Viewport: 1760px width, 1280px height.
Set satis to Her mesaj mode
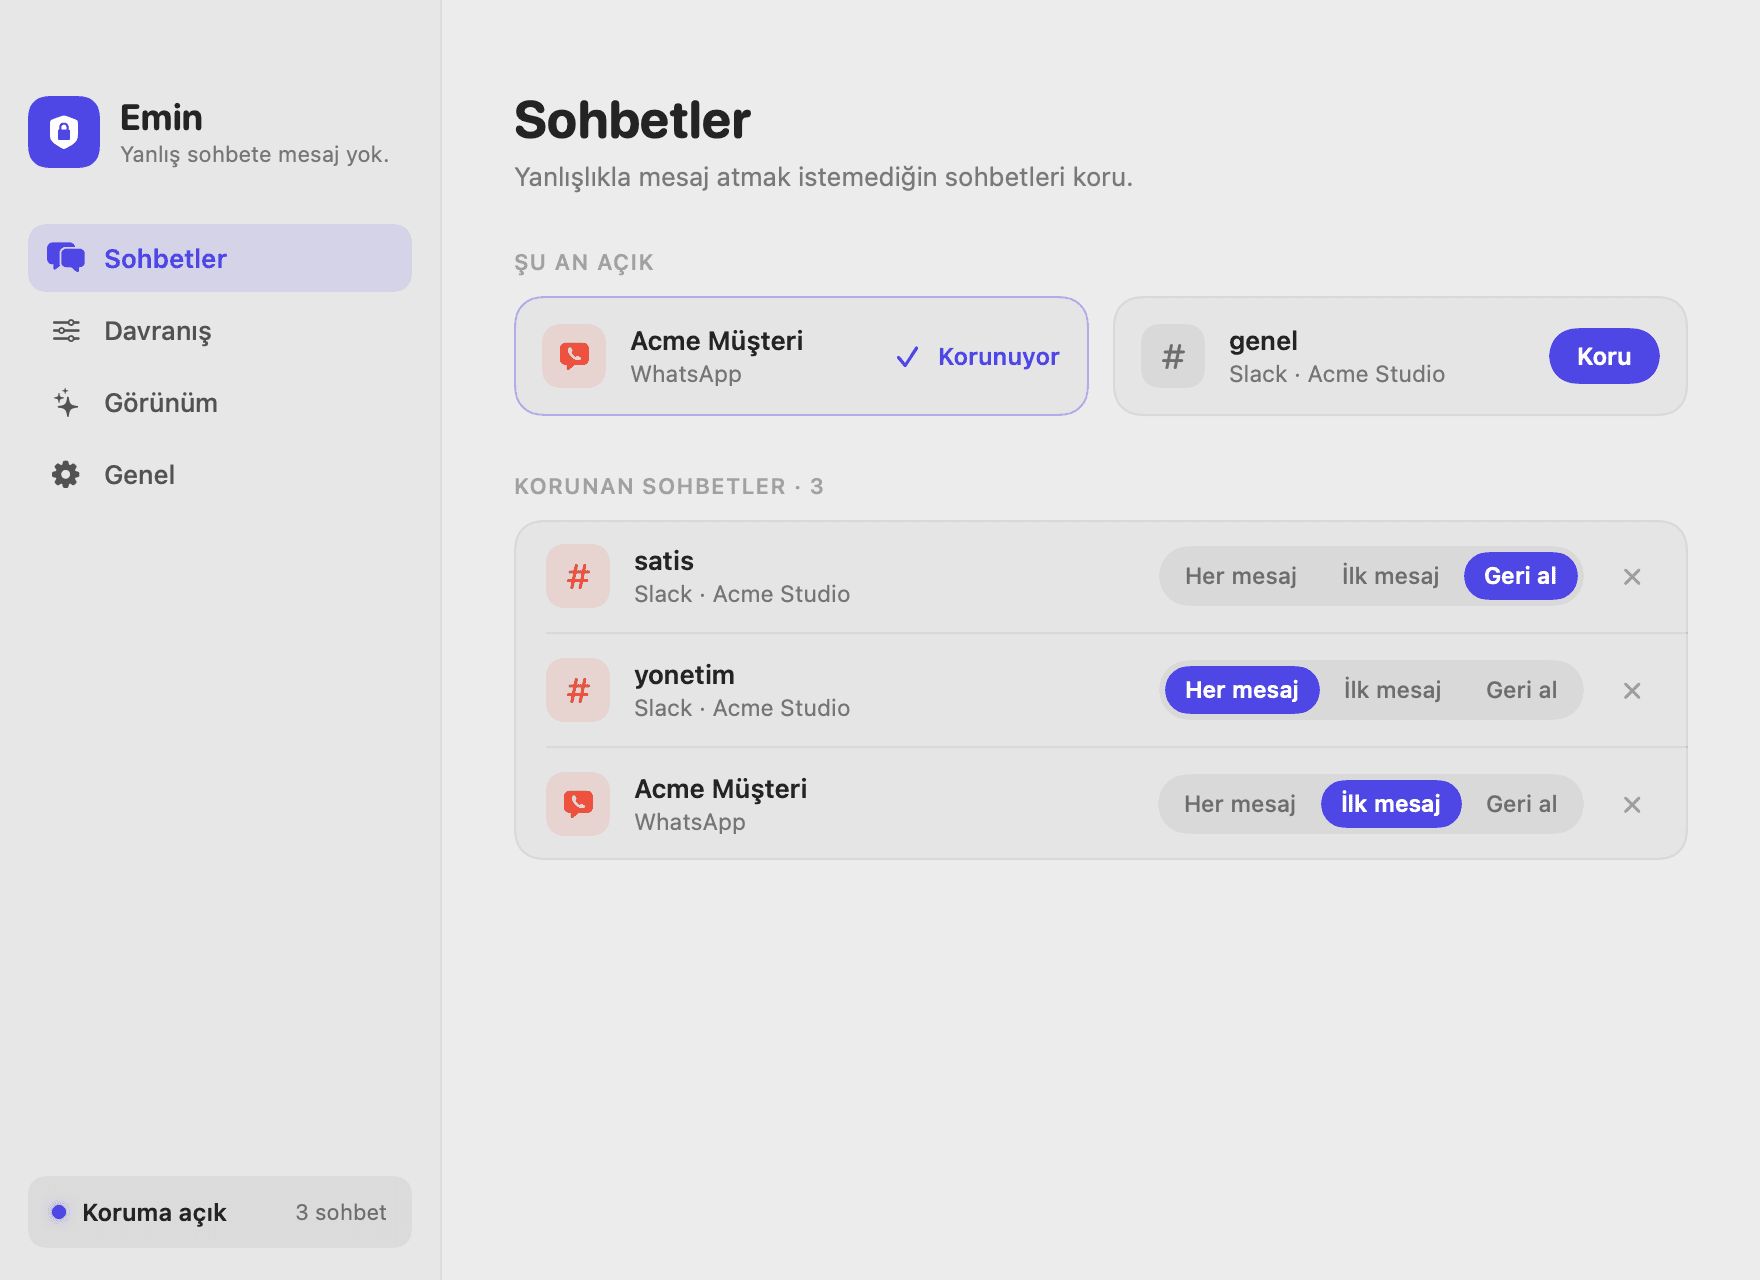point(1241,576)
